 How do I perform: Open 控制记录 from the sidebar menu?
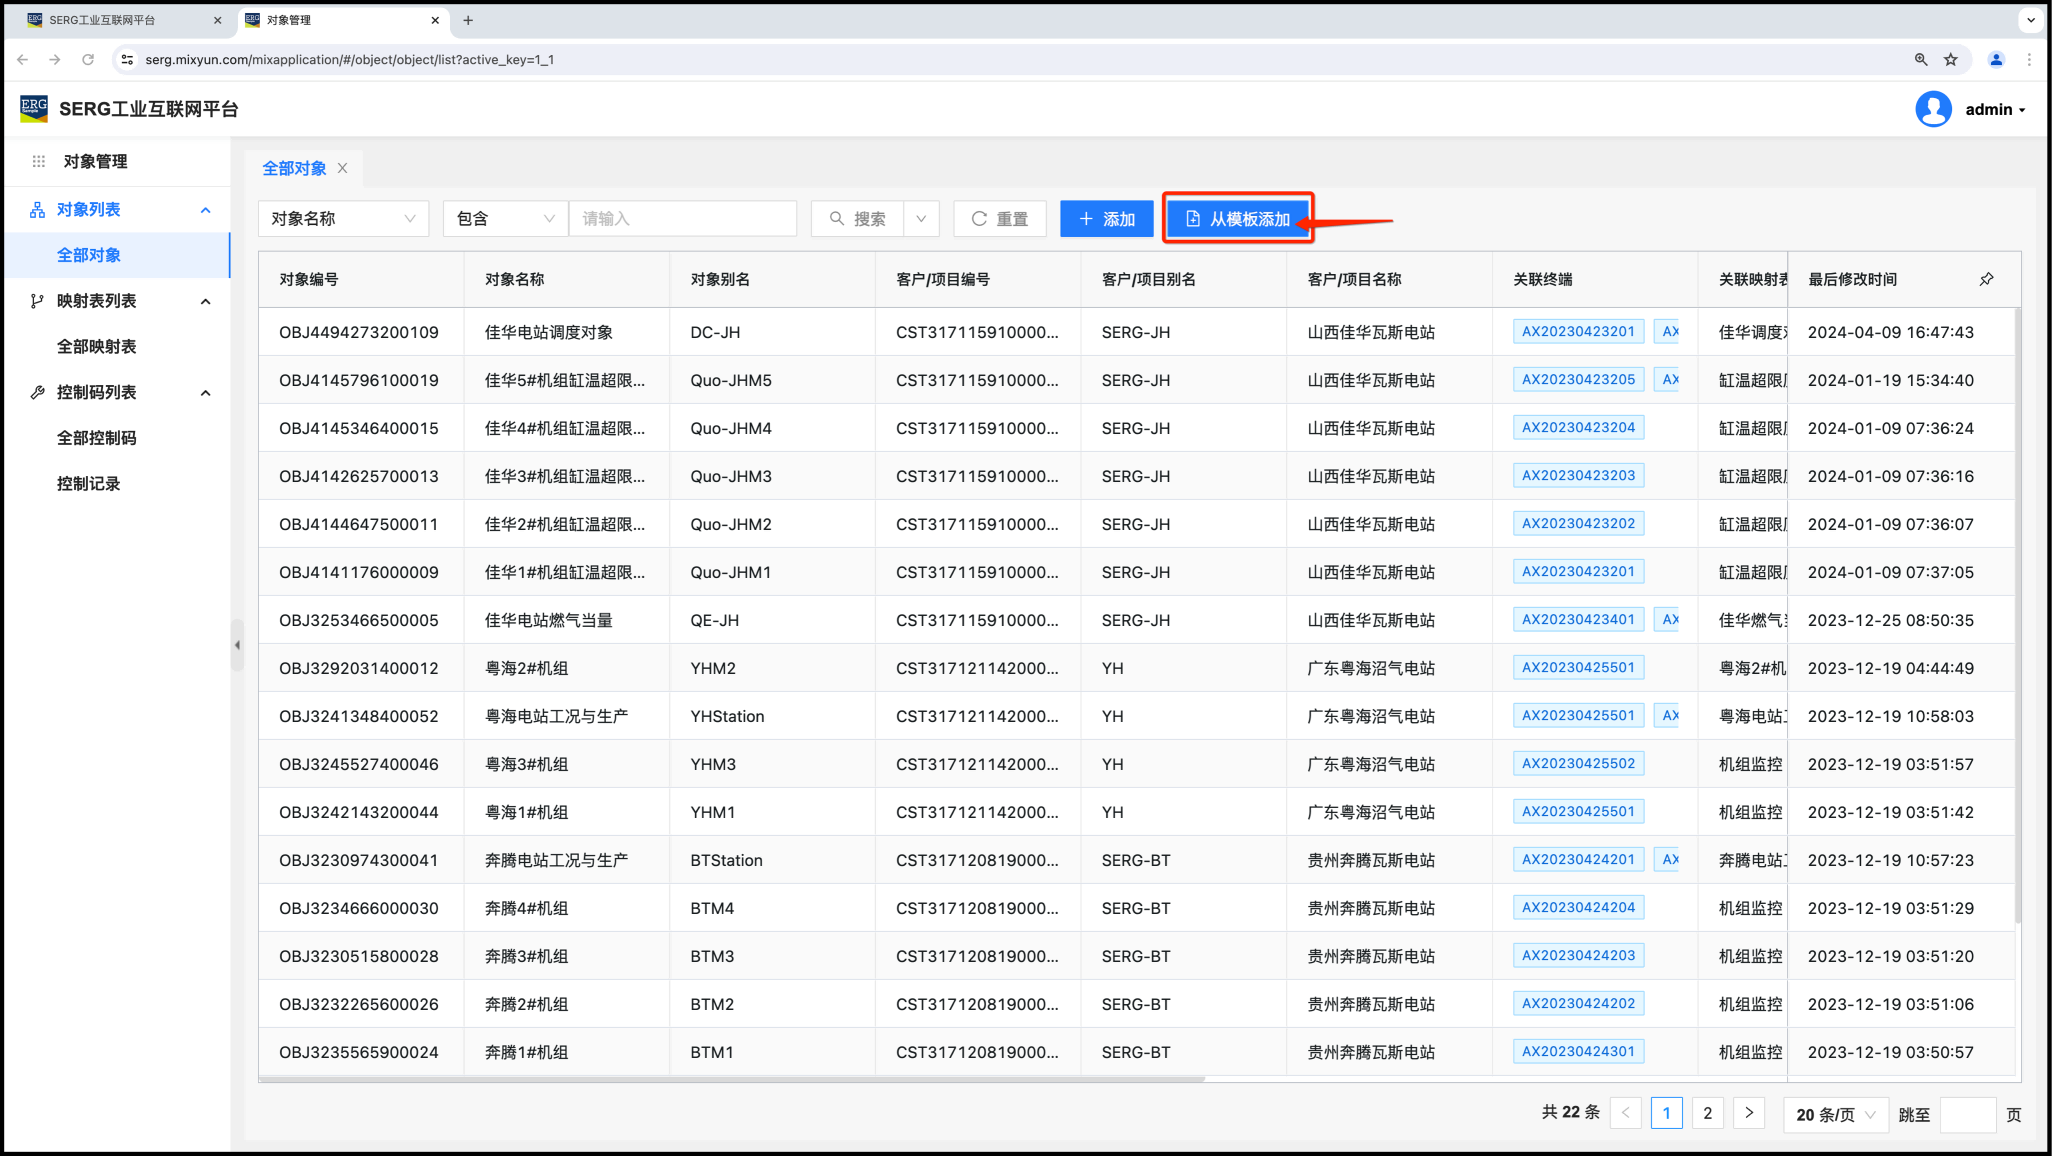pyautogui.click(x=89, y=484)
